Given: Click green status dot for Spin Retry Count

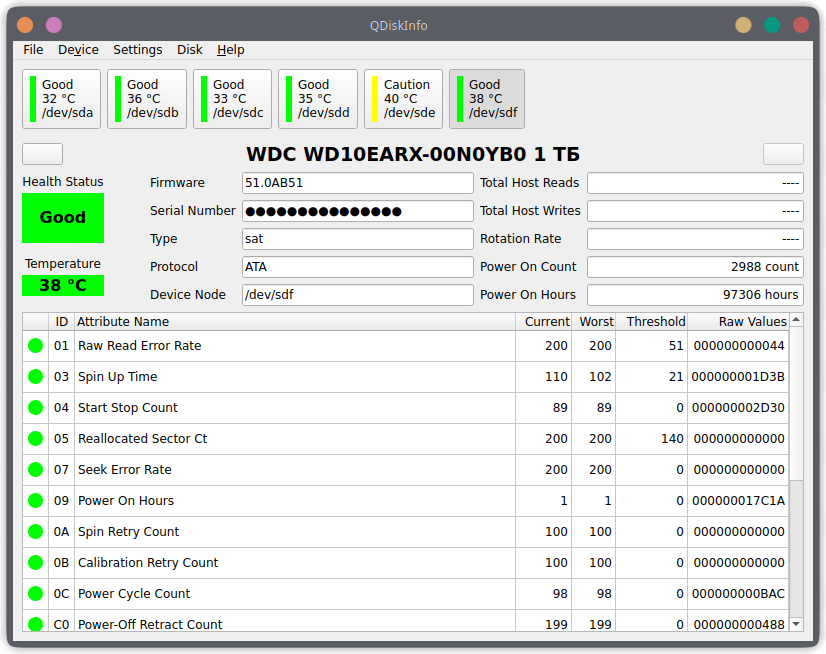Looking at the screenshot, I should [x=35, y=532].
